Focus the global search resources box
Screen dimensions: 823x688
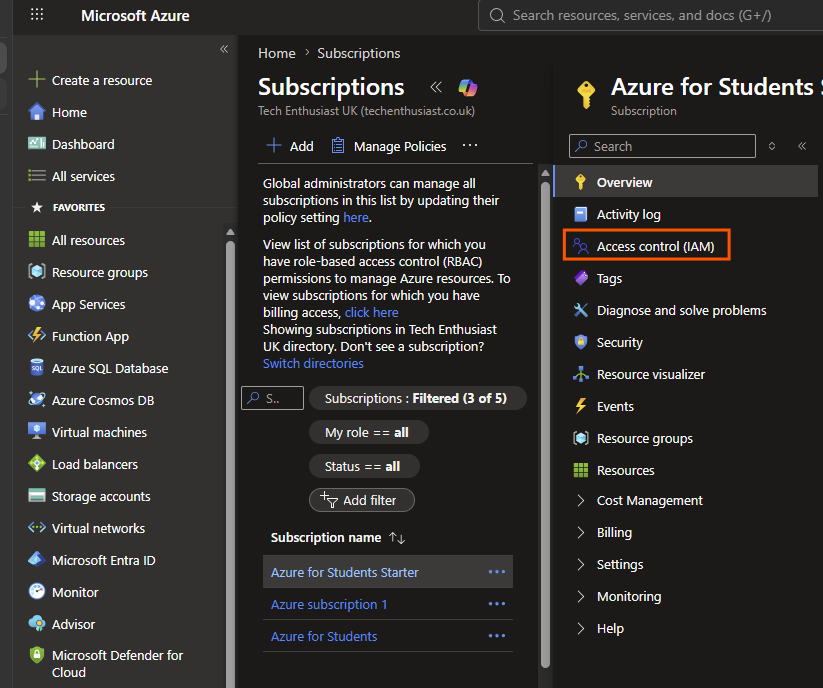click(651, 15)
